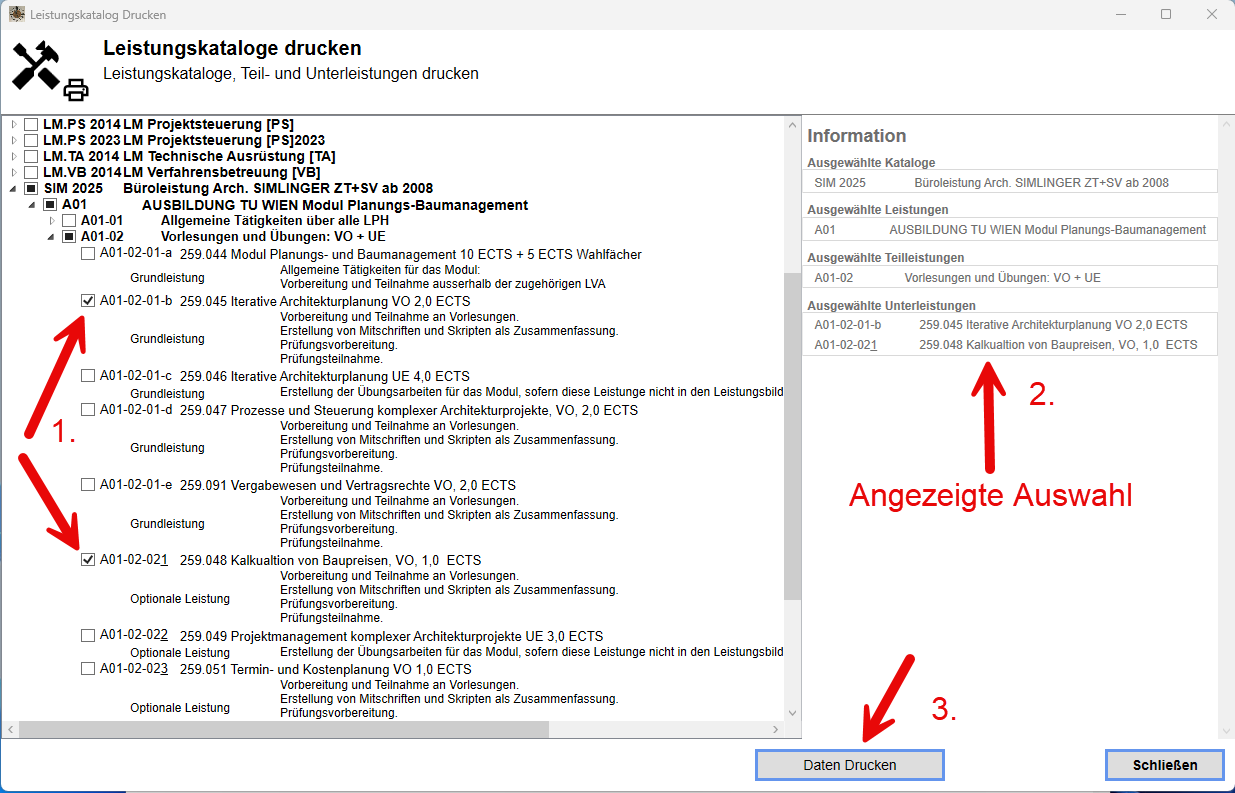Uncheck A01-02-01-b Iterative Architekturplanung VO
The image size is (1235, 793).
click(x=88, y=300)
